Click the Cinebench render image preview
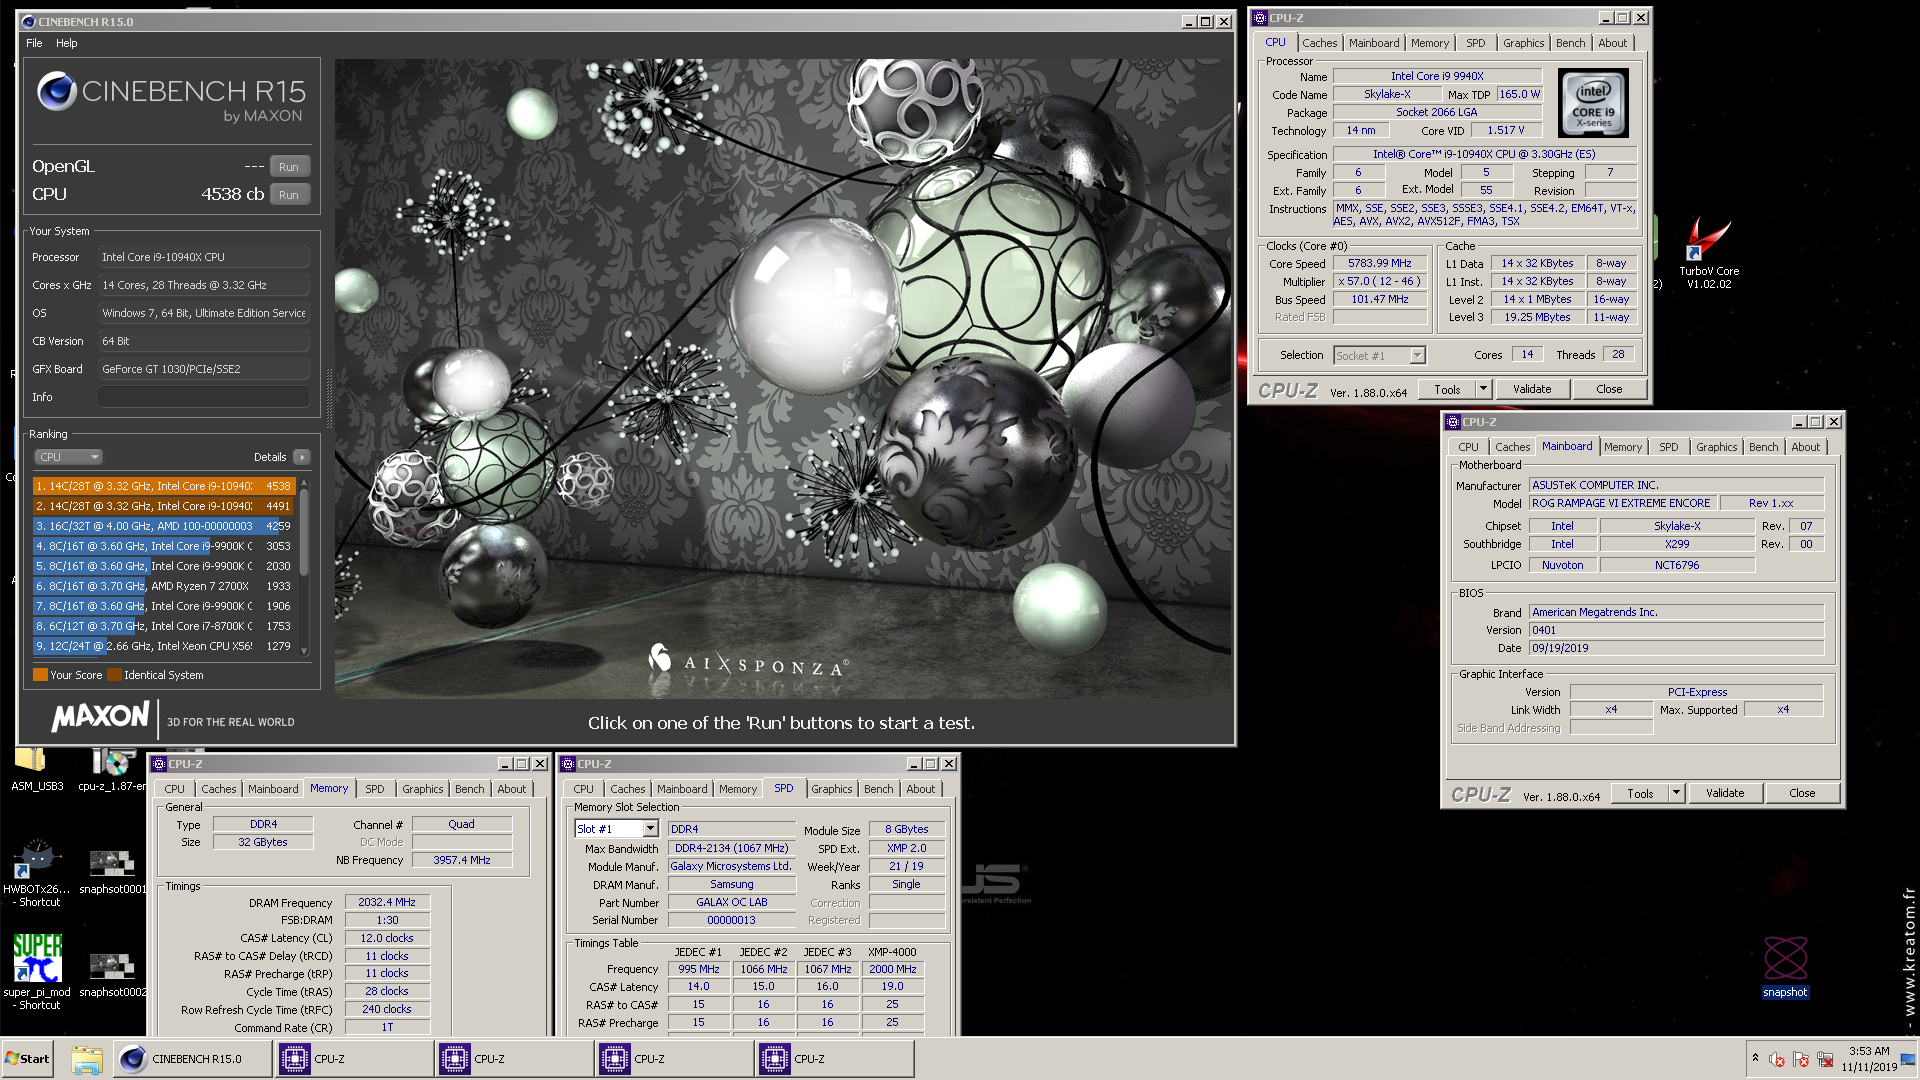This screenshot has height=1080, width=1920. [x=783, y=378]
